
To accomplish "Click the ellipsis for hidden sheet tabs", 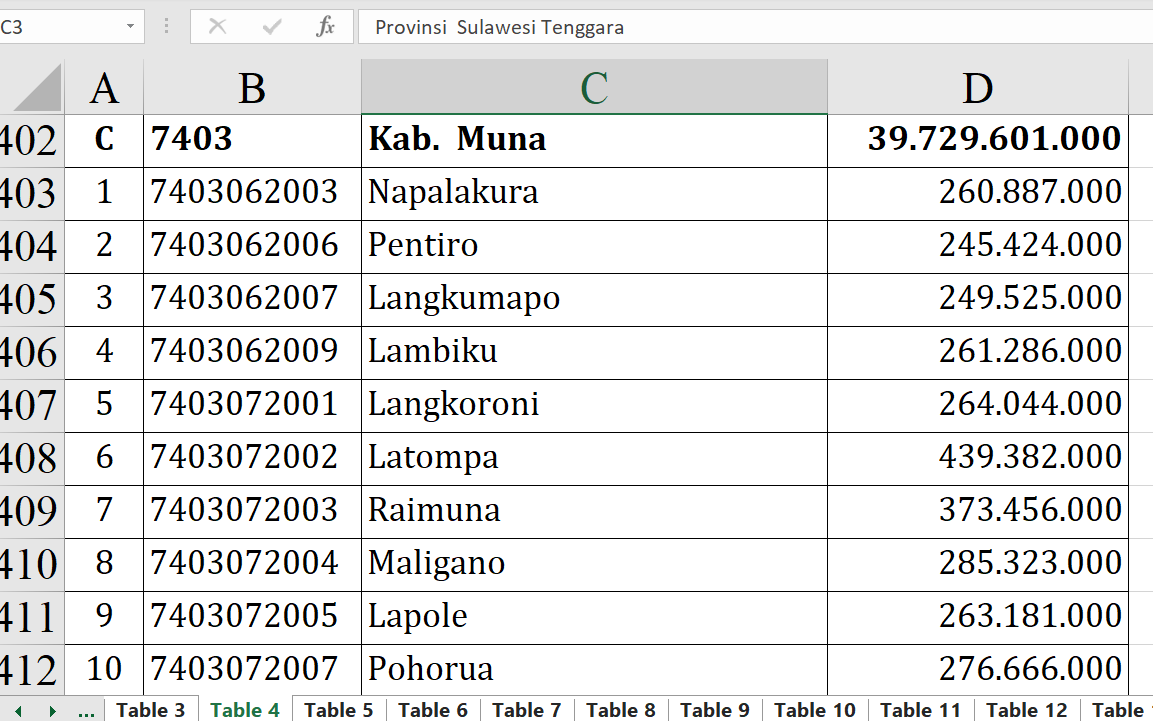I will click(x=86, y=710).
